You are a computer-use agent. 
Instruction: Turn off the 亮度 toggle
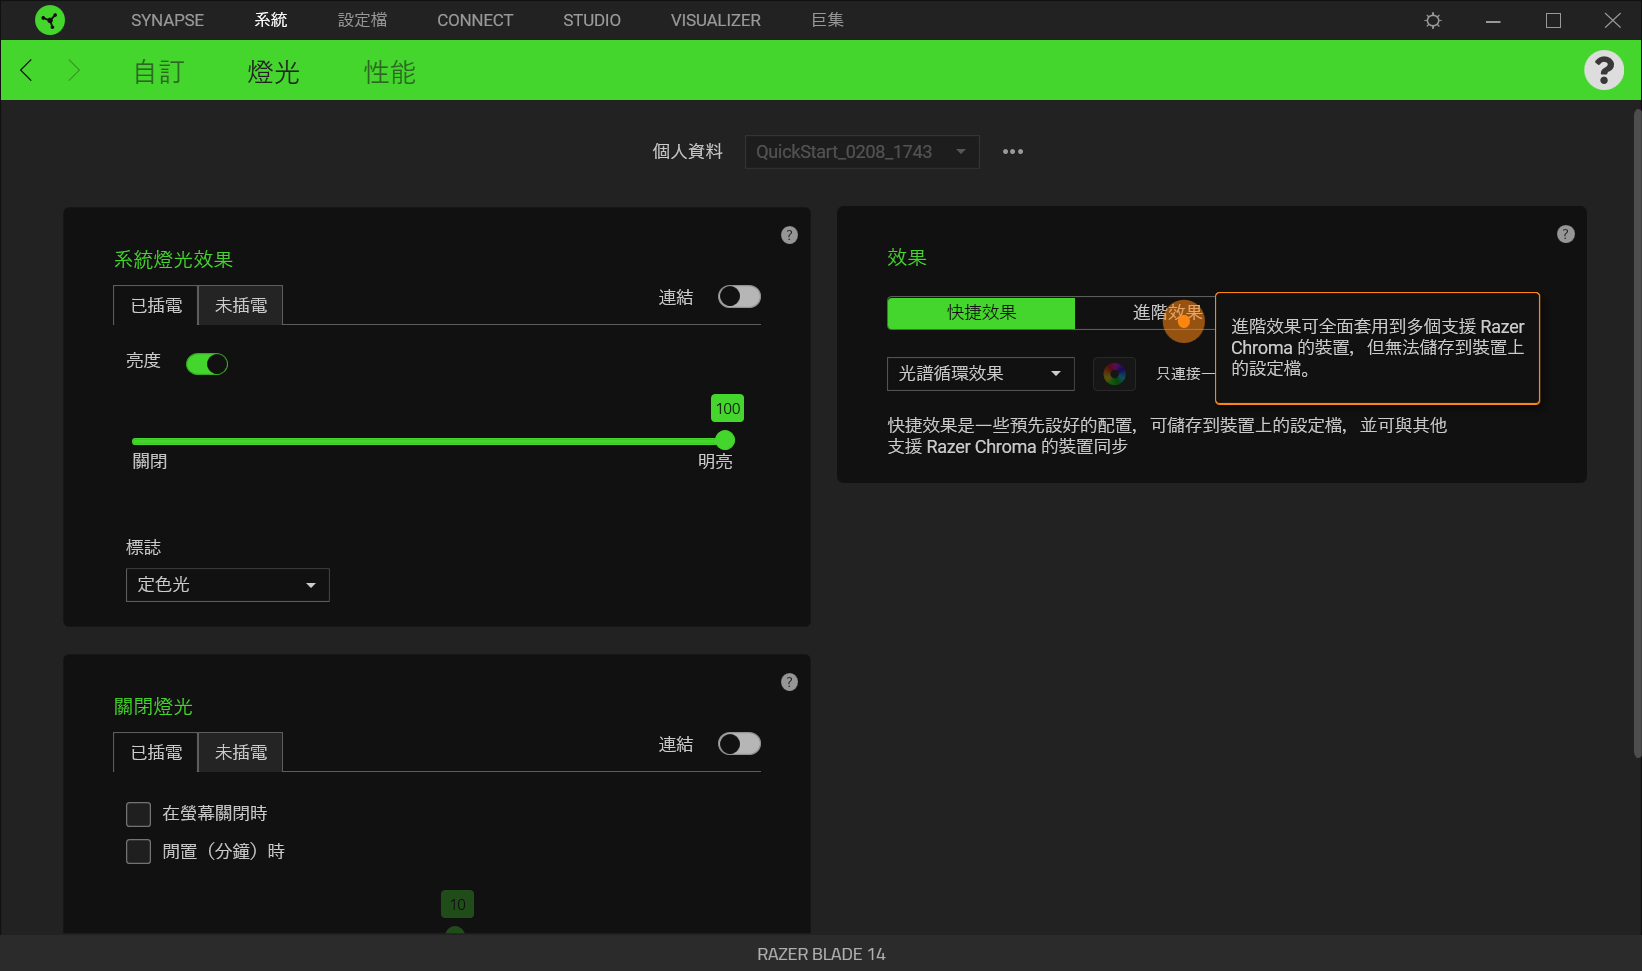coord(207,364)
